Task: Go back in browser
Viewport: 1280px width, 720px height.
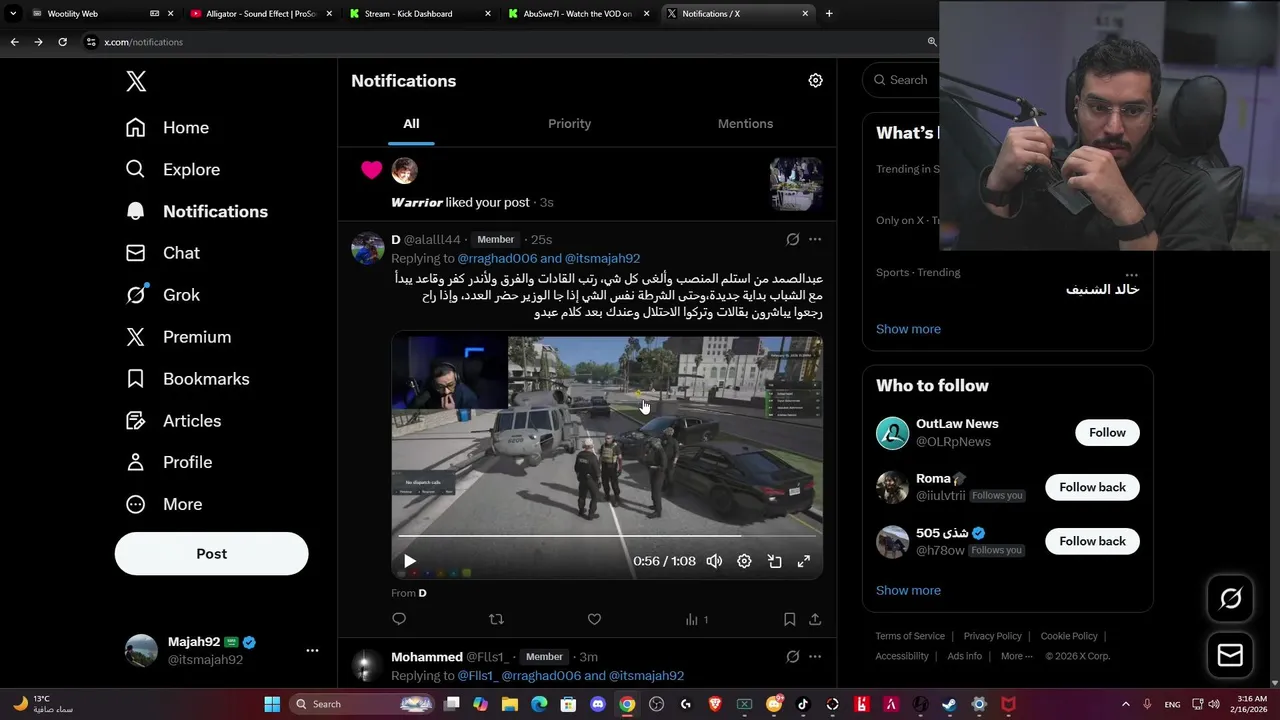Action: tap(14, 42)
